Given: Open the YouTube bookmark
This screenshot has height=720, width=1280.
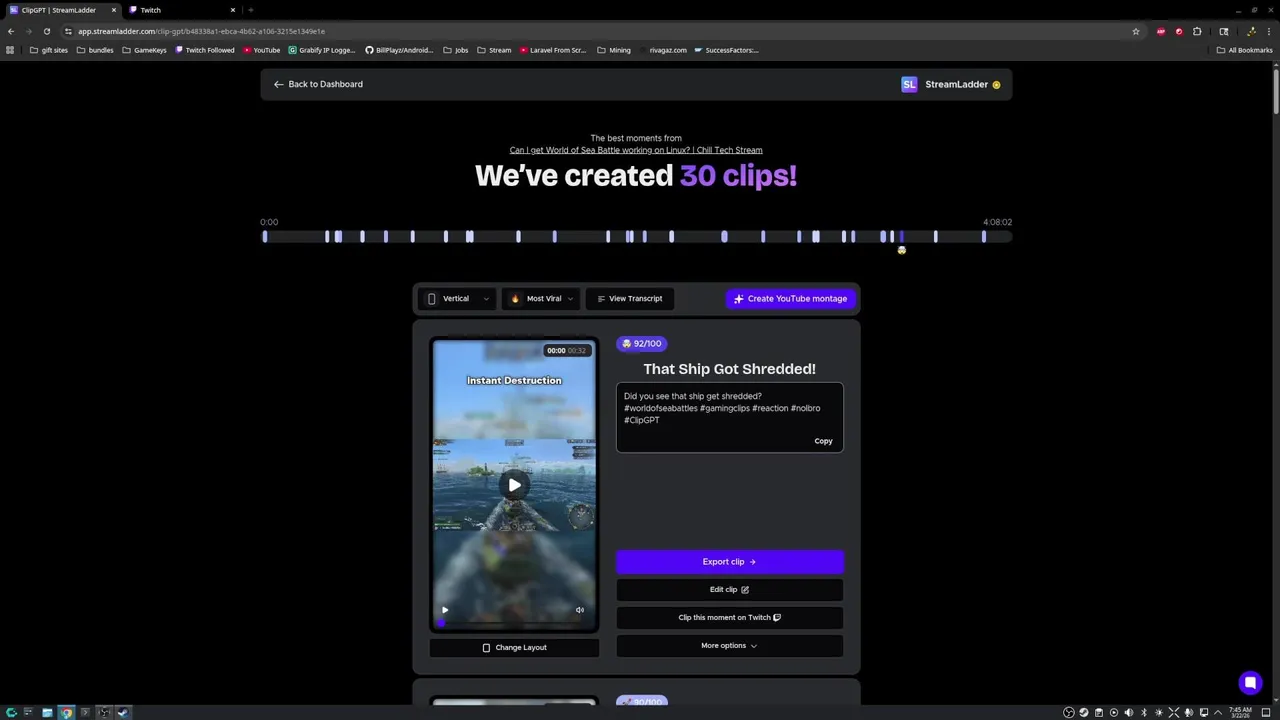Looking at the screenshot, I should [x=261, y=50].
